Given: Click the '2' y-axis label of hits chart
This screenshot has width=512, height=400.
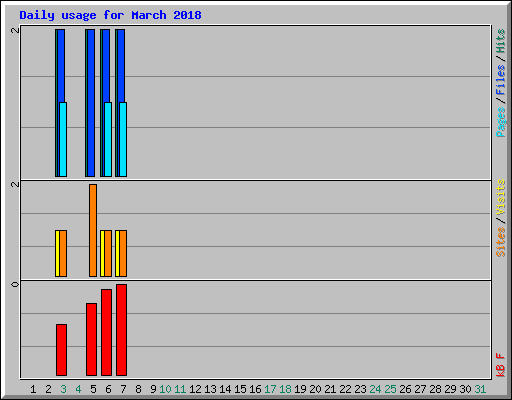Looking at the screenshot, I should 15,30.
